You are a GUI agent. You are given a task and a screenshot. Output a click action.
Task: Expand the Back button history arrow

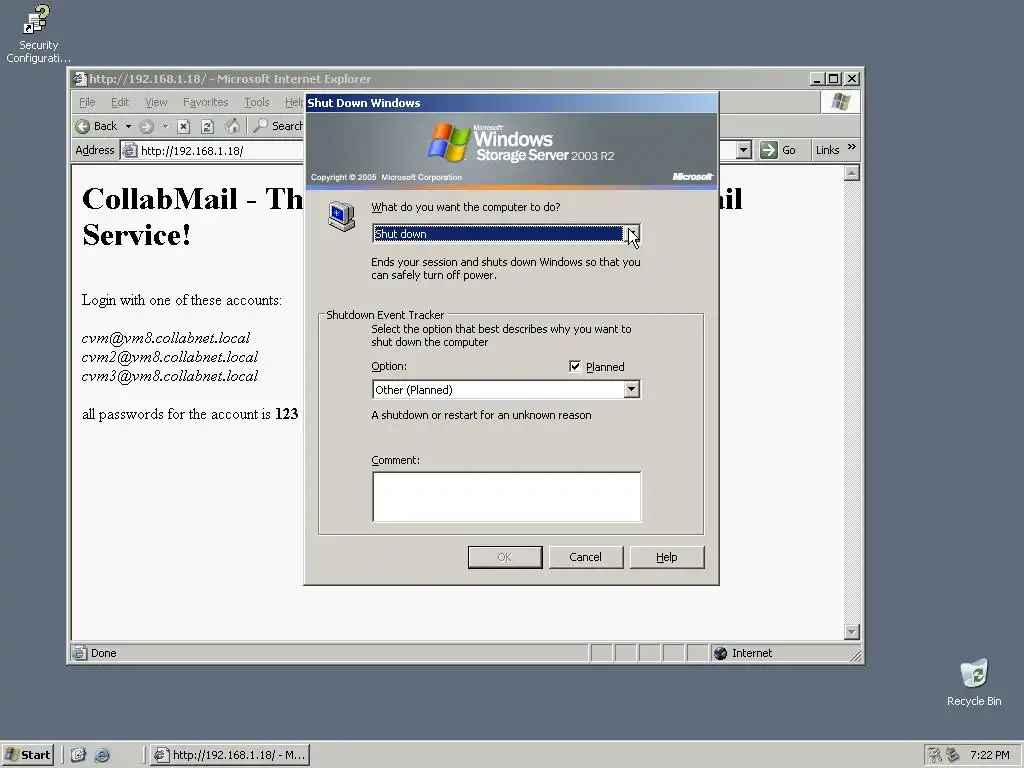point(129,126)
